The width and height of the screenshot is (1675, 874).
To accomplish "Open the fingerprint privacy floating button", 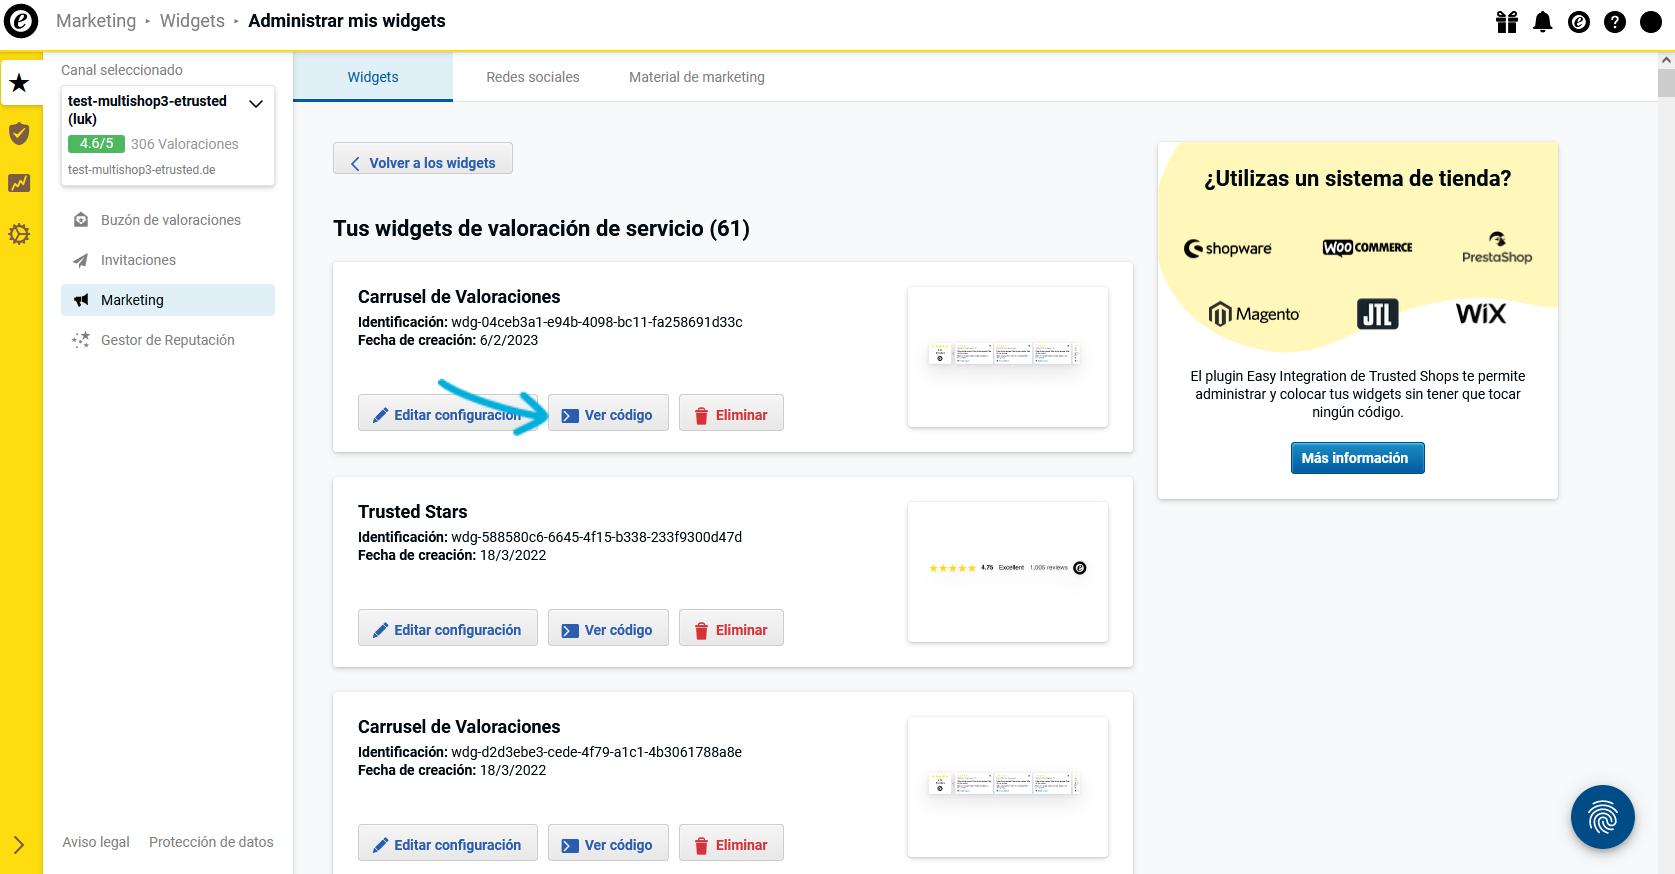I will pyautogui.click(x=1603, y=817).
